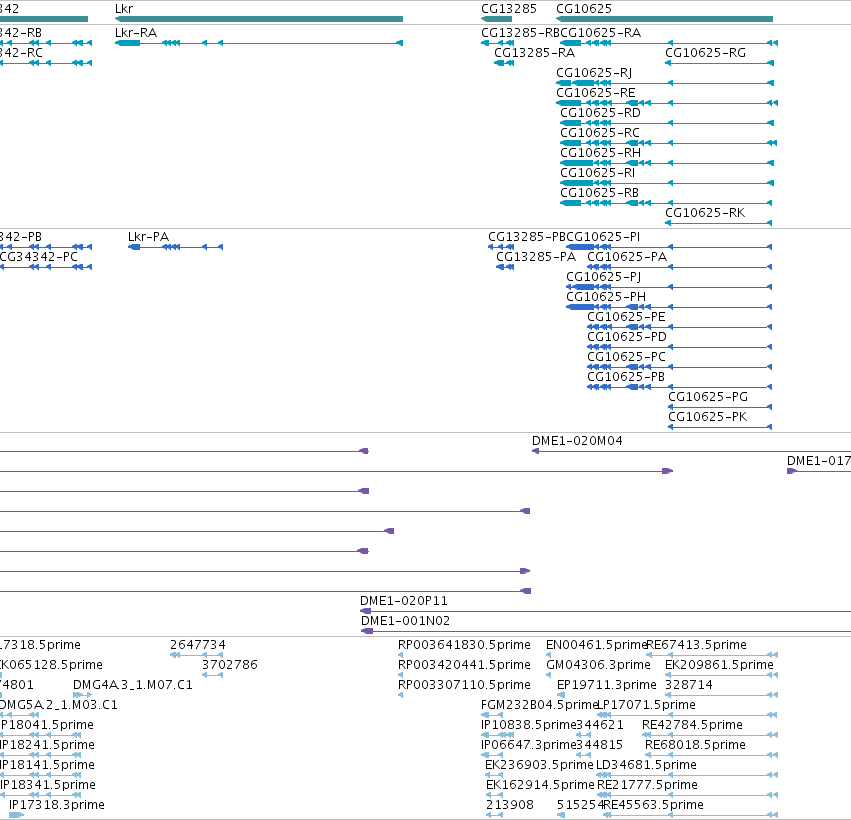The width and height of the screenshot is (851, 820).
Task: Click the CG34342-PC protein label
Action: pos(38,257)
